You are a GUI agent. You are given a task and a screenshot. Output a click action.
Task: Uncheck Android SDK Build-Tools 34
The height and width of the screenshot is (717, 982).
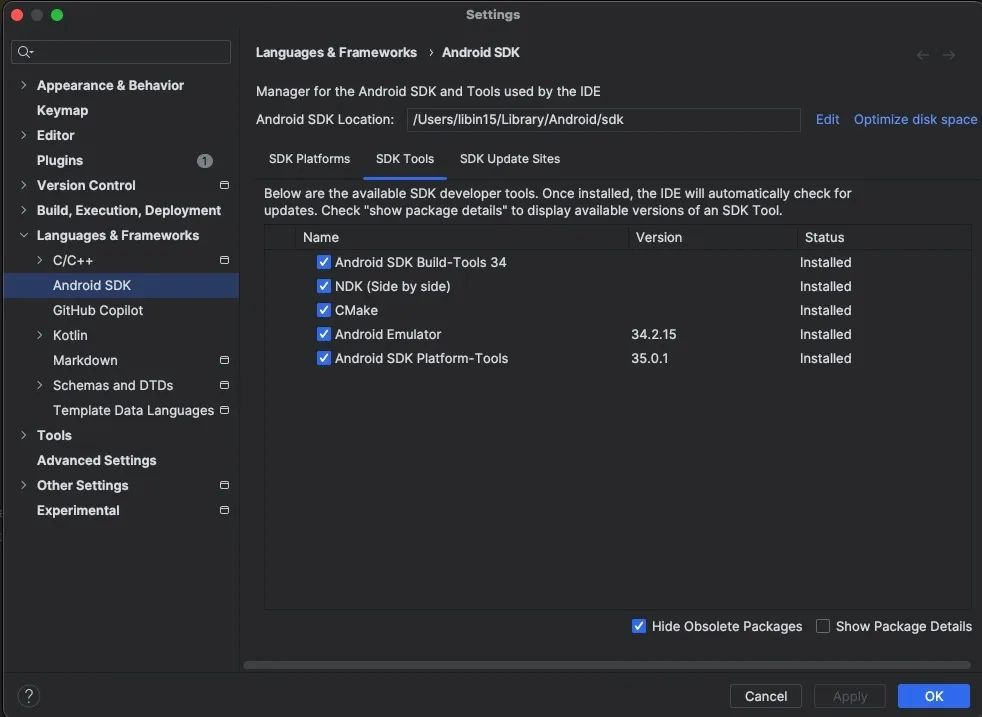pos(324,262)
